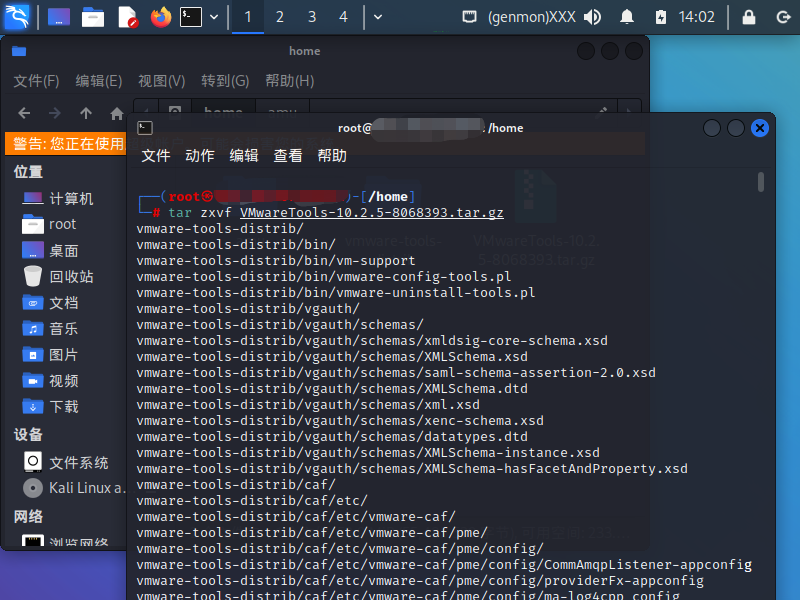Open terminal 帮助 menu
Image resolution: width=800 pixels, height=600 pixels.
(332, 156)
